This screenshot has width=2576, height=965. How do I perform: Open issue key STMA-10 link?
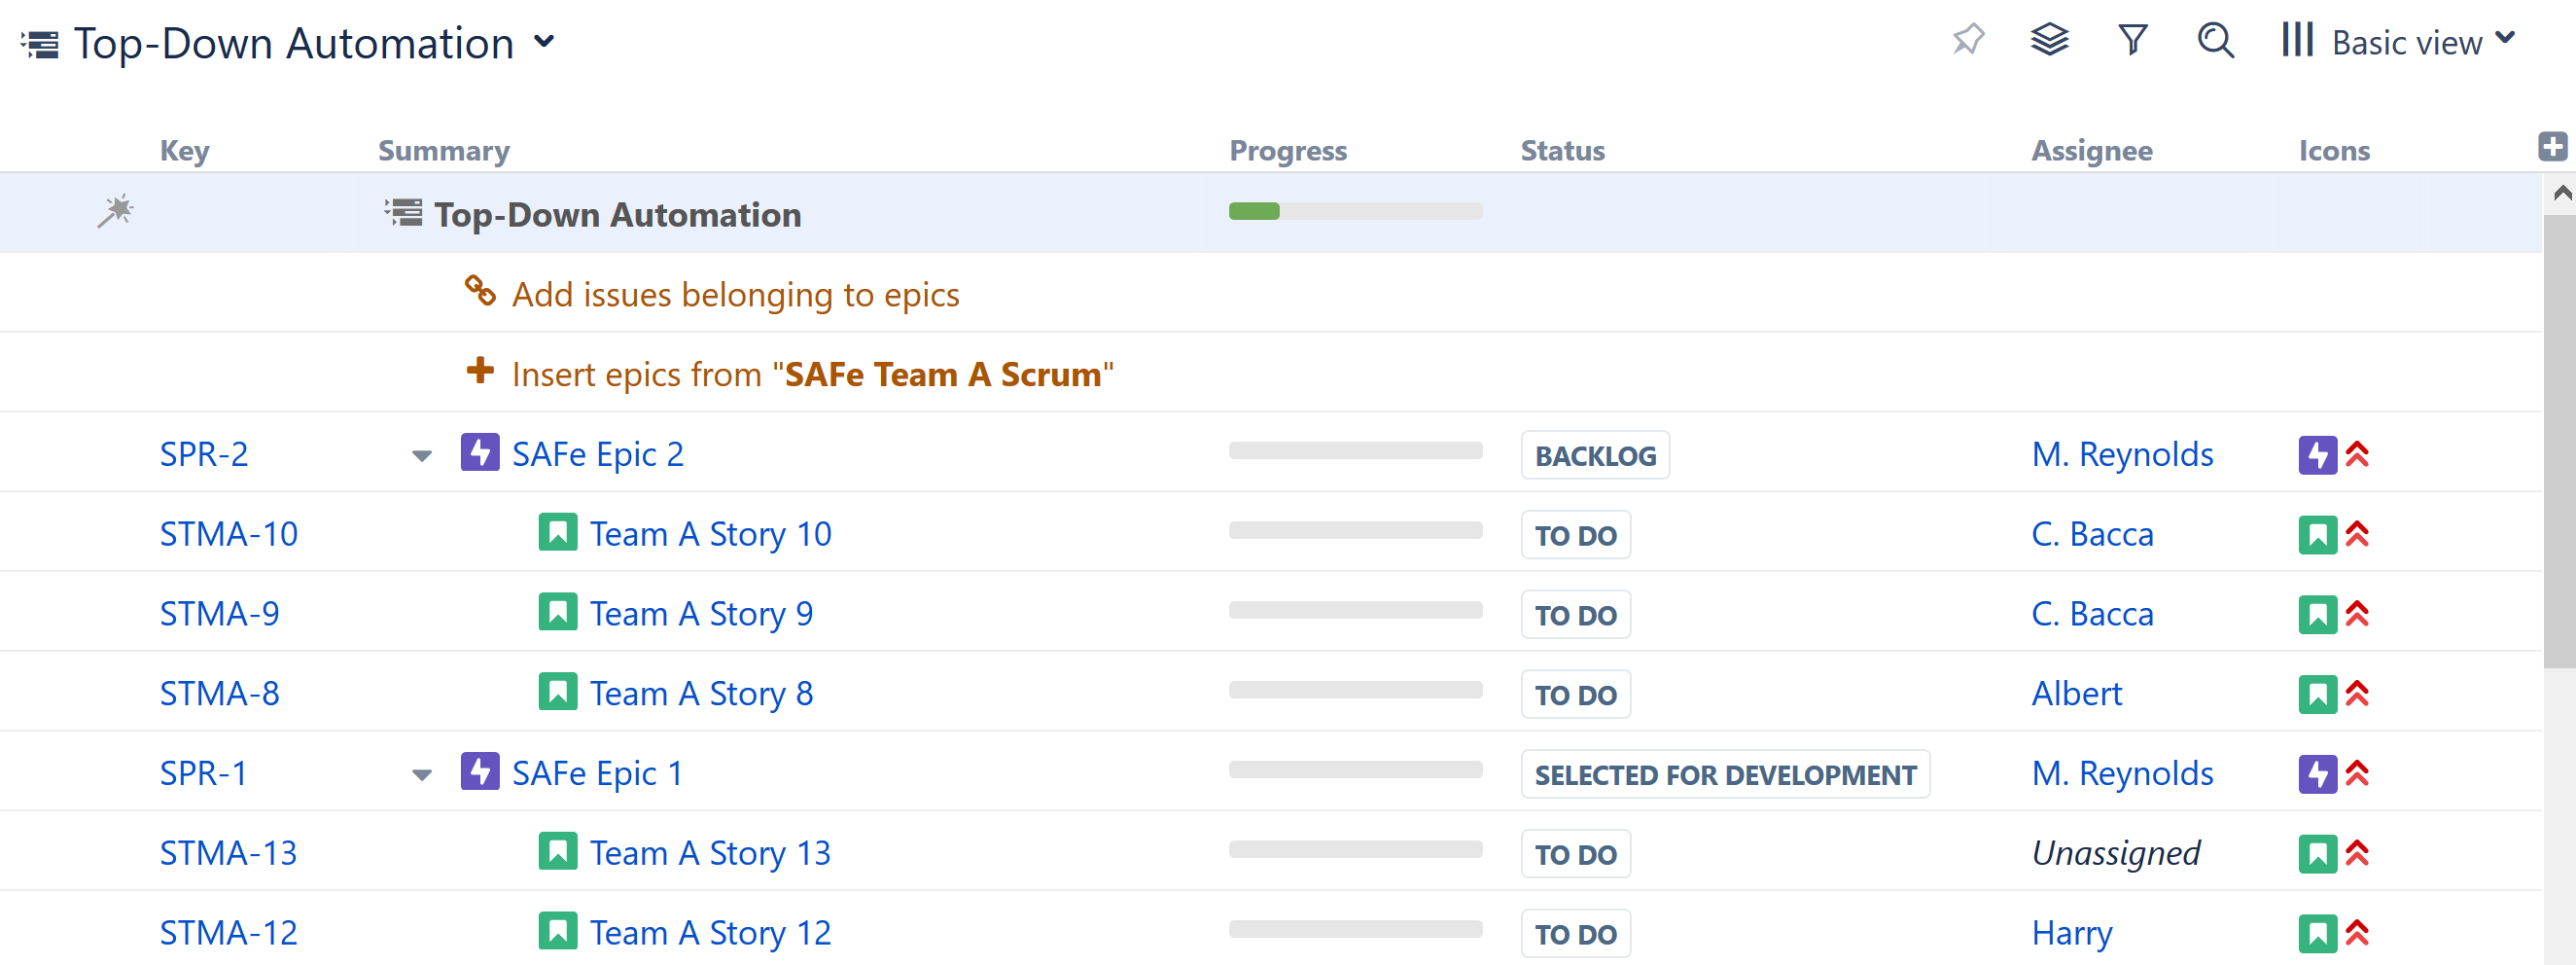coord(229,534)
